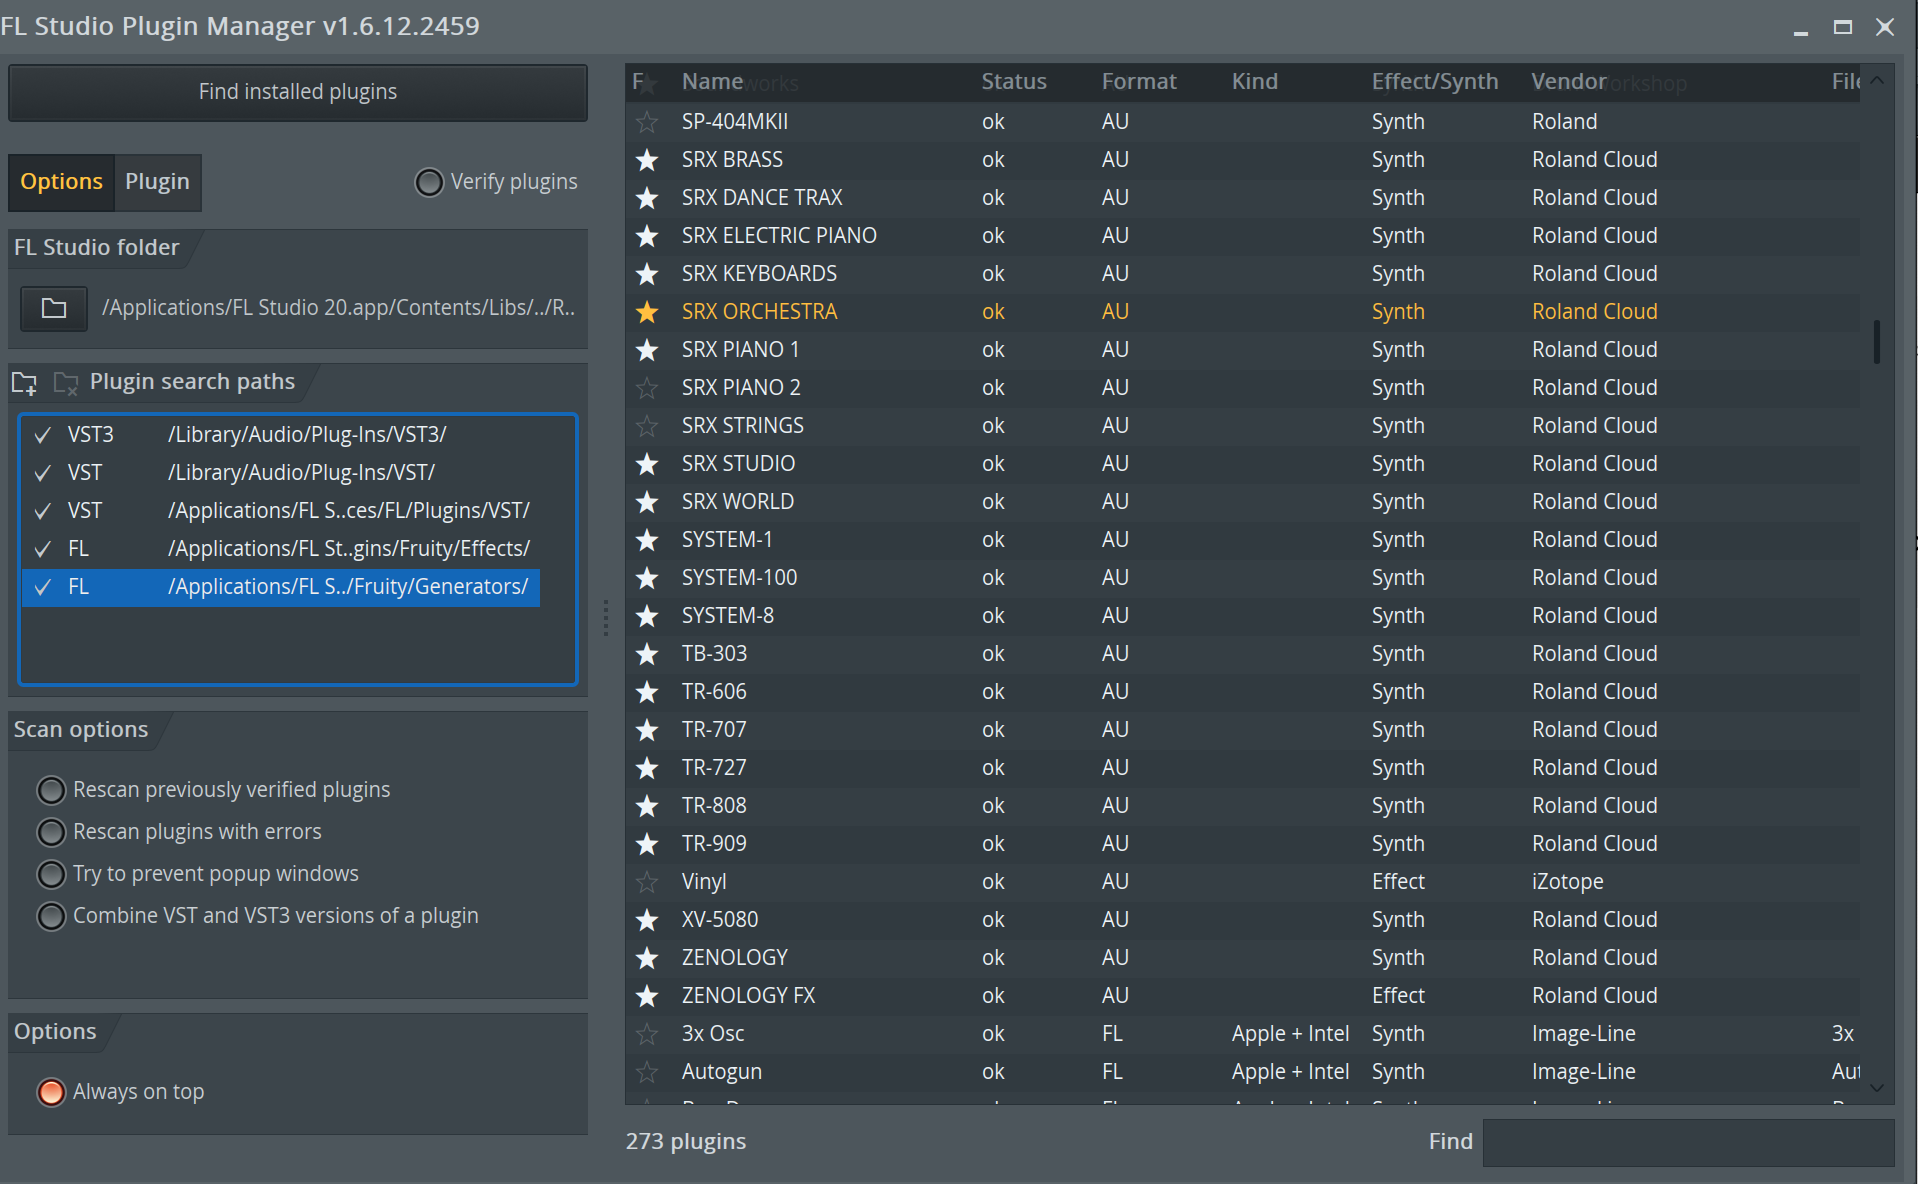Enable Rescan previously verified plugins
1918x1184 pixels.
pyautogui.click(x=51, y=790)
